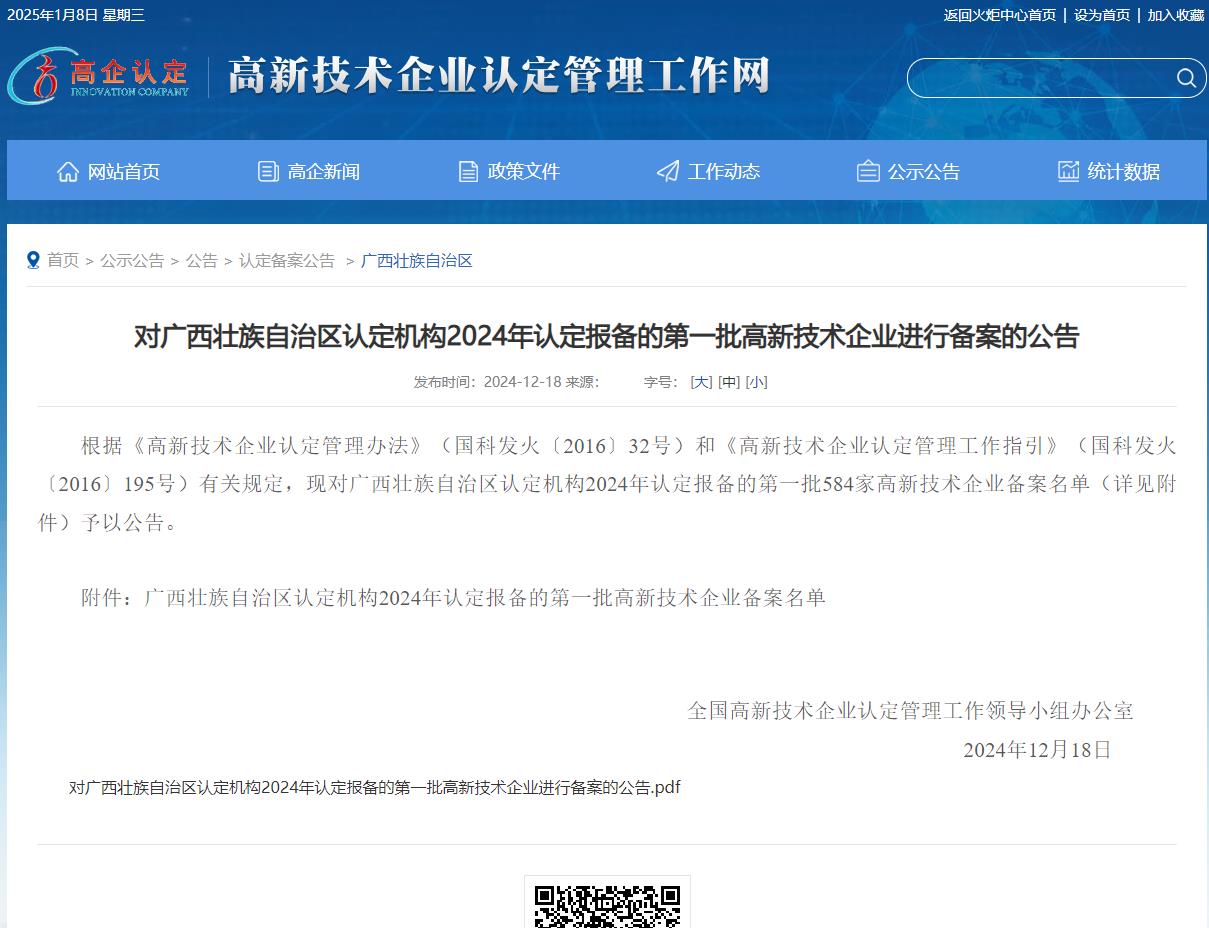Set font size to small [小]
Image resolution: width=1209 pixels, height=928 pixels.
pos(756,382)
